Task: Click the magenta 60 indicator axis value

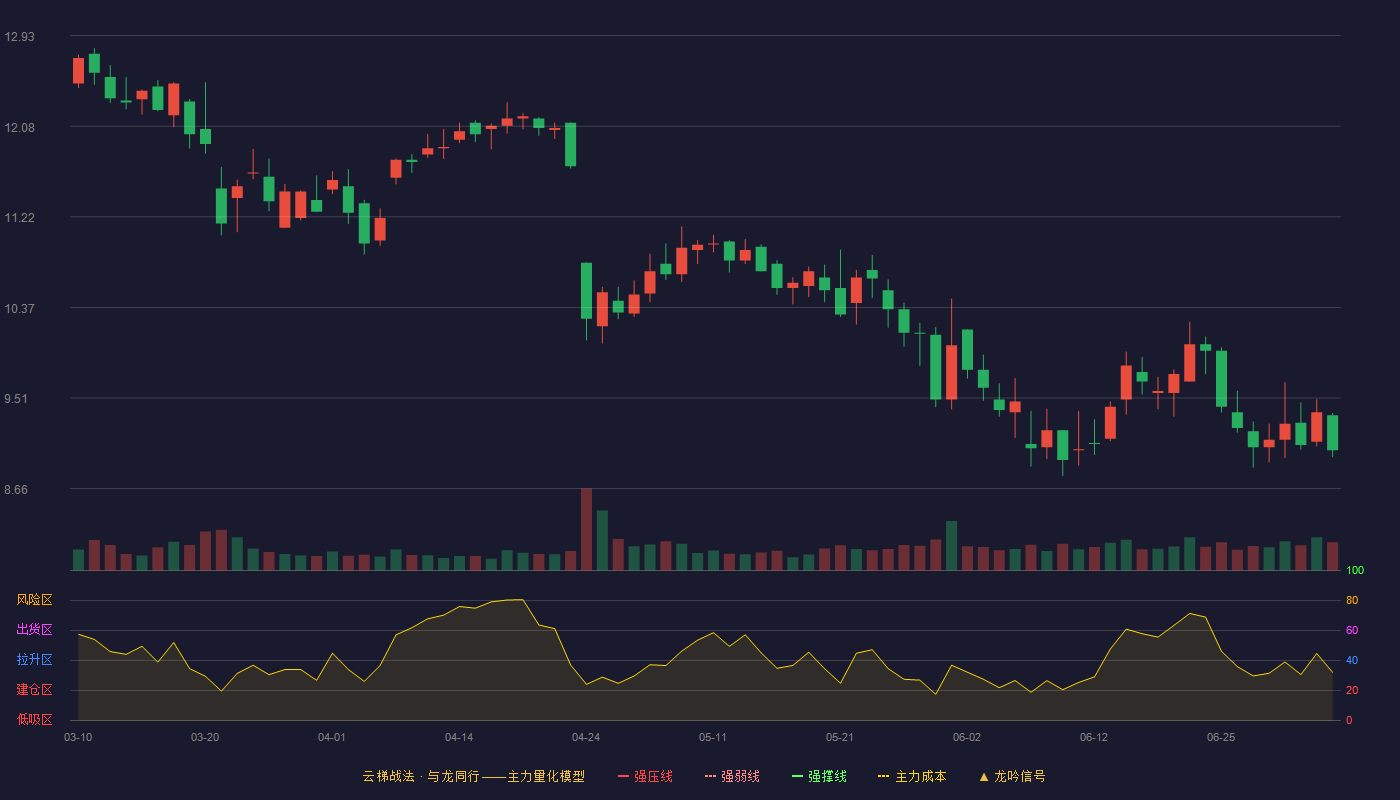Action: [1352, 630]
